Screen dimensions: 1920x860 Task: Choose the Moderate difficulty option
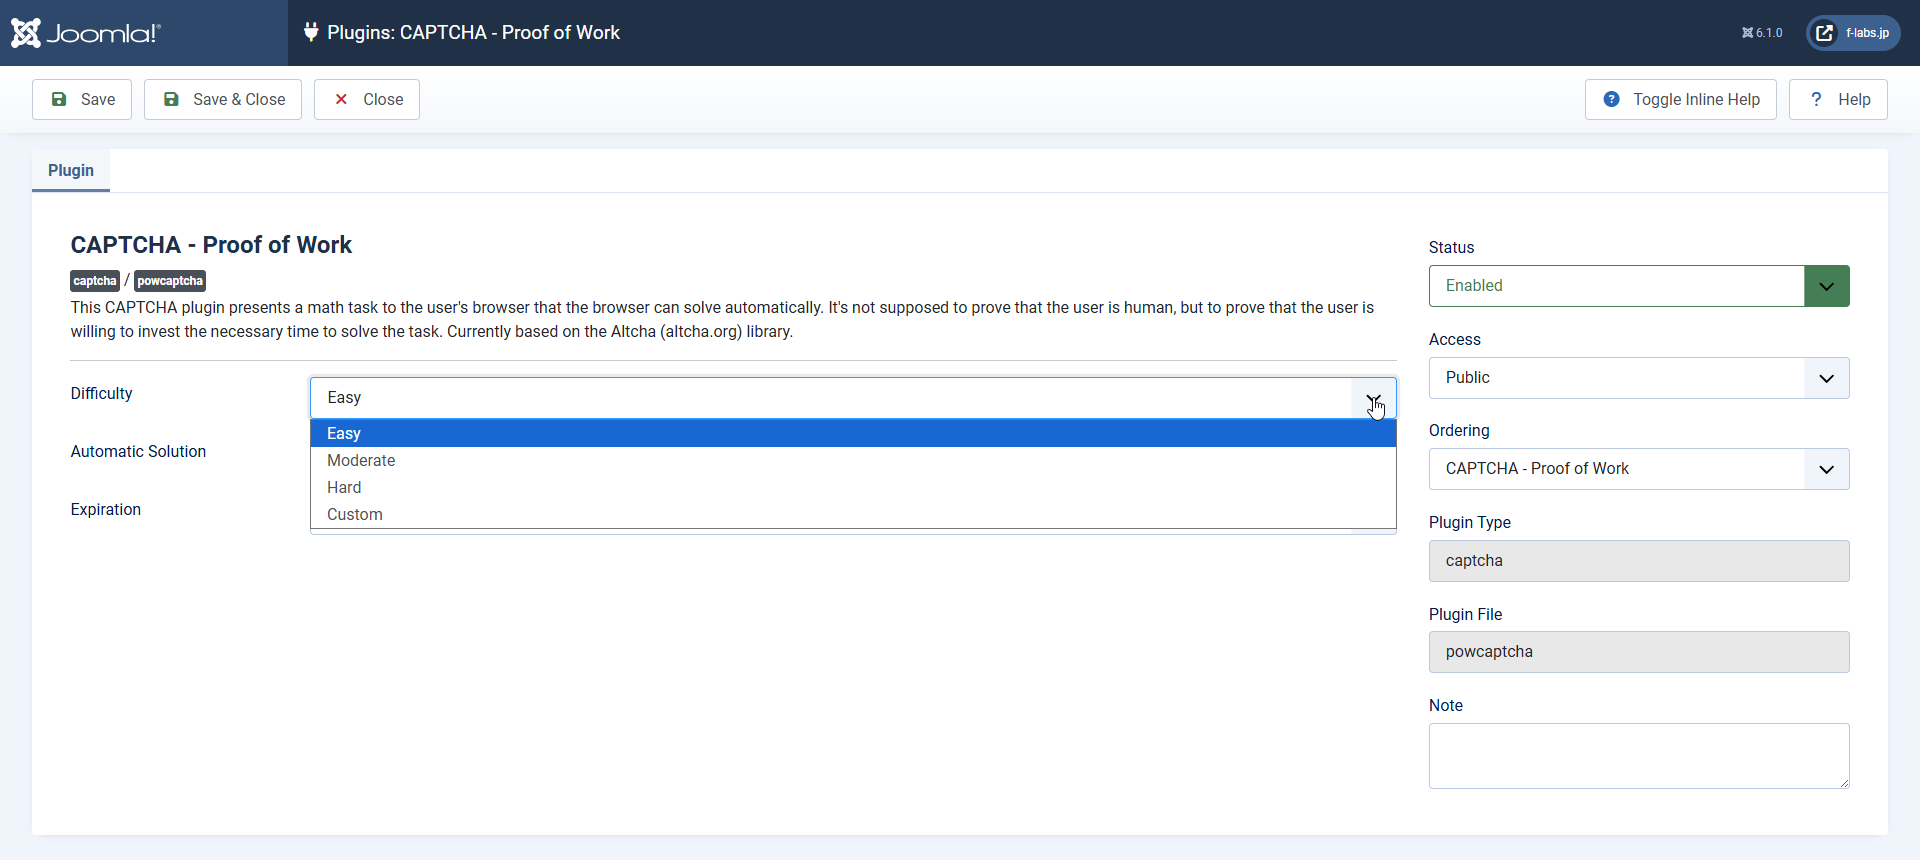point(853,460)
